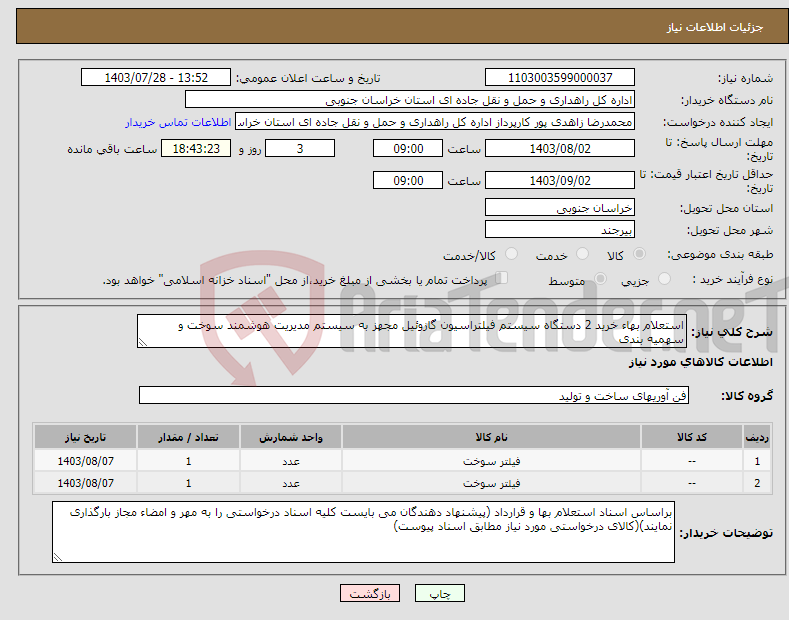
Task: Click the واحد شمارش column header
Action: tap(291, 437)
